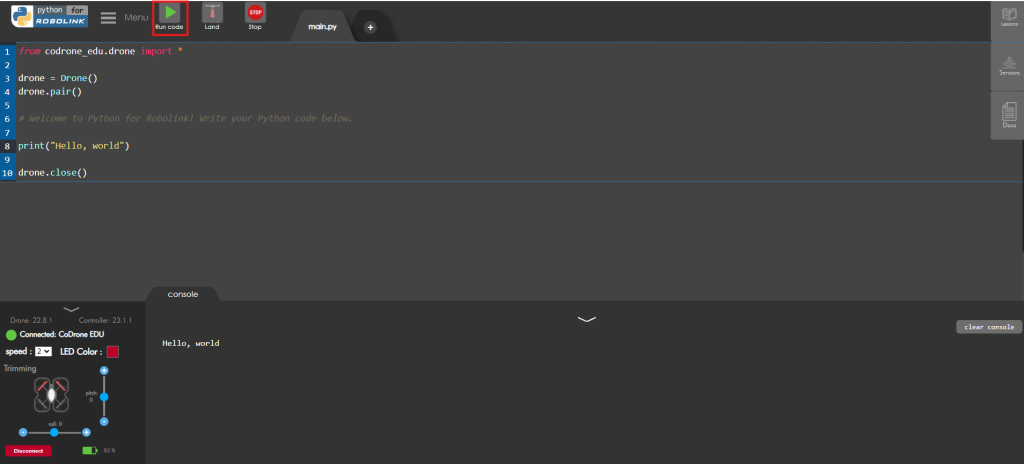Open the Sensors panel icon
This screenshot has height=464, width=1024.
pos(1008,66)
